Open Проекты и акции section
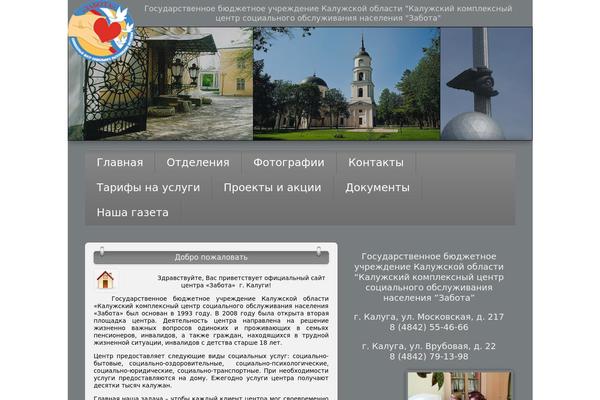600x400 pixels. coord(272,188)
